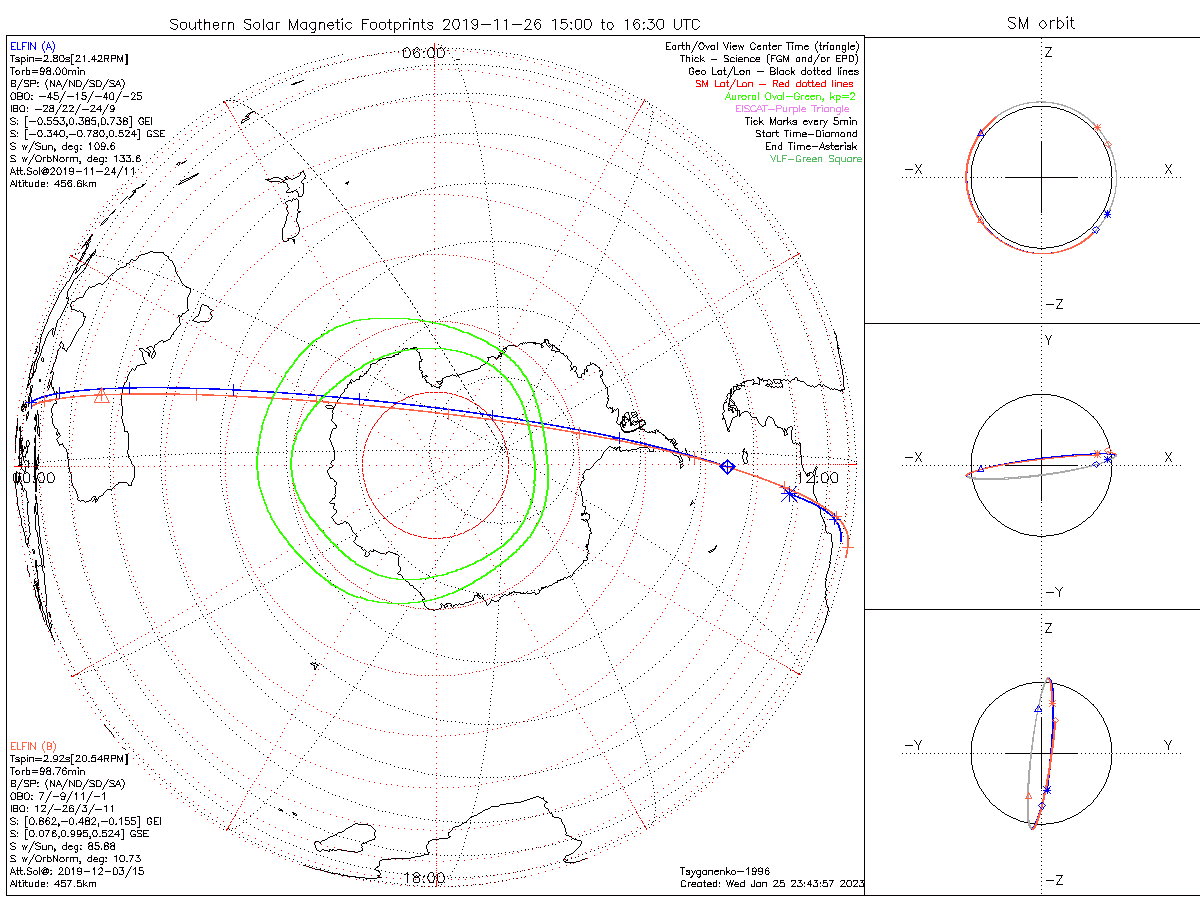This screenshot has height=900, width=1200.
Task: Click 'Att.Sol@: 2019-12-03/15' text
Action: point(77,871)
